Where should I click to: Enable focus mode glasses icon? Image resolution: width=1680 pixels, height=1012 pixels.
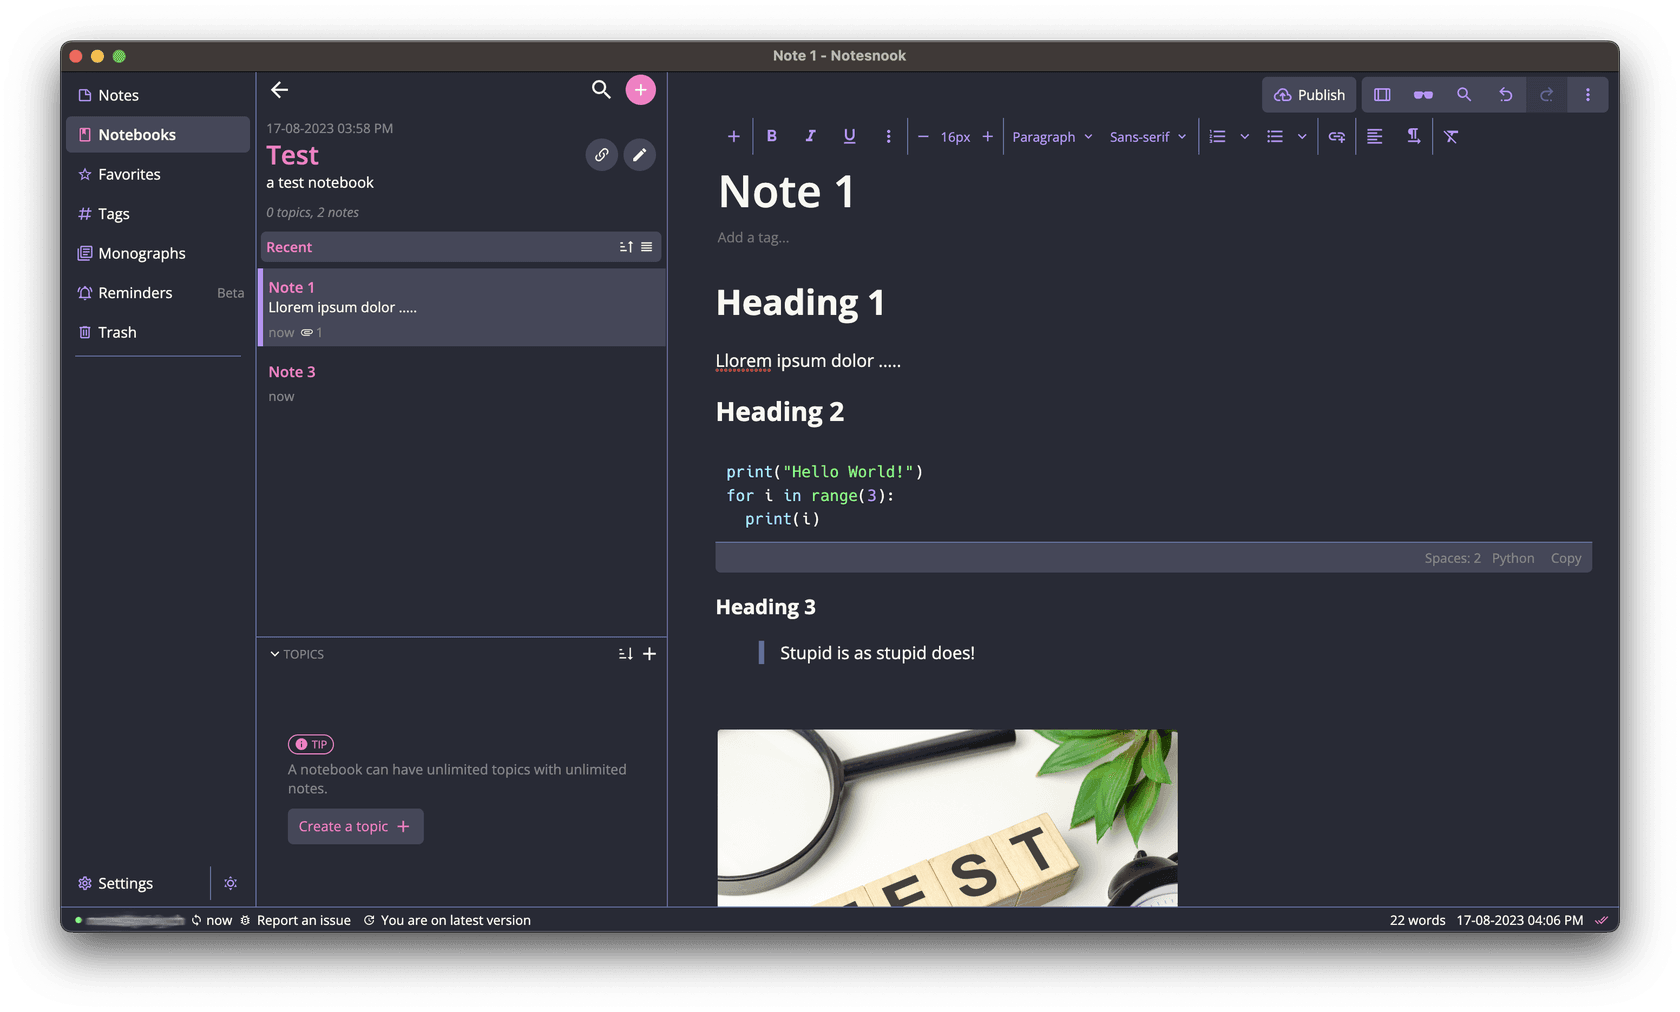(x=1423, y=95)
